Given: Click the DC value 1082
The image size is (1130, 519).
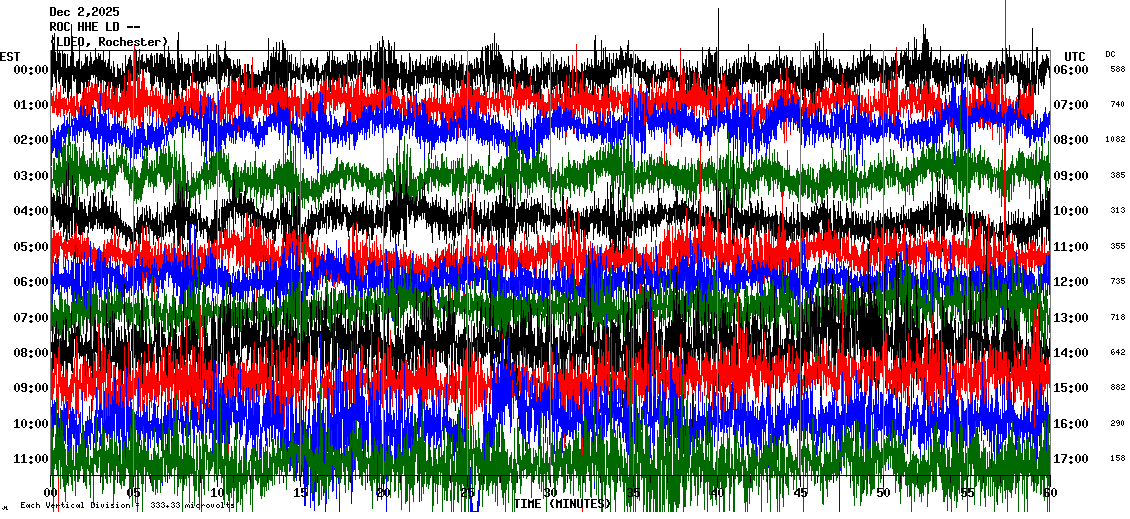Looking at the screenshot, I should pos(1115,140).
